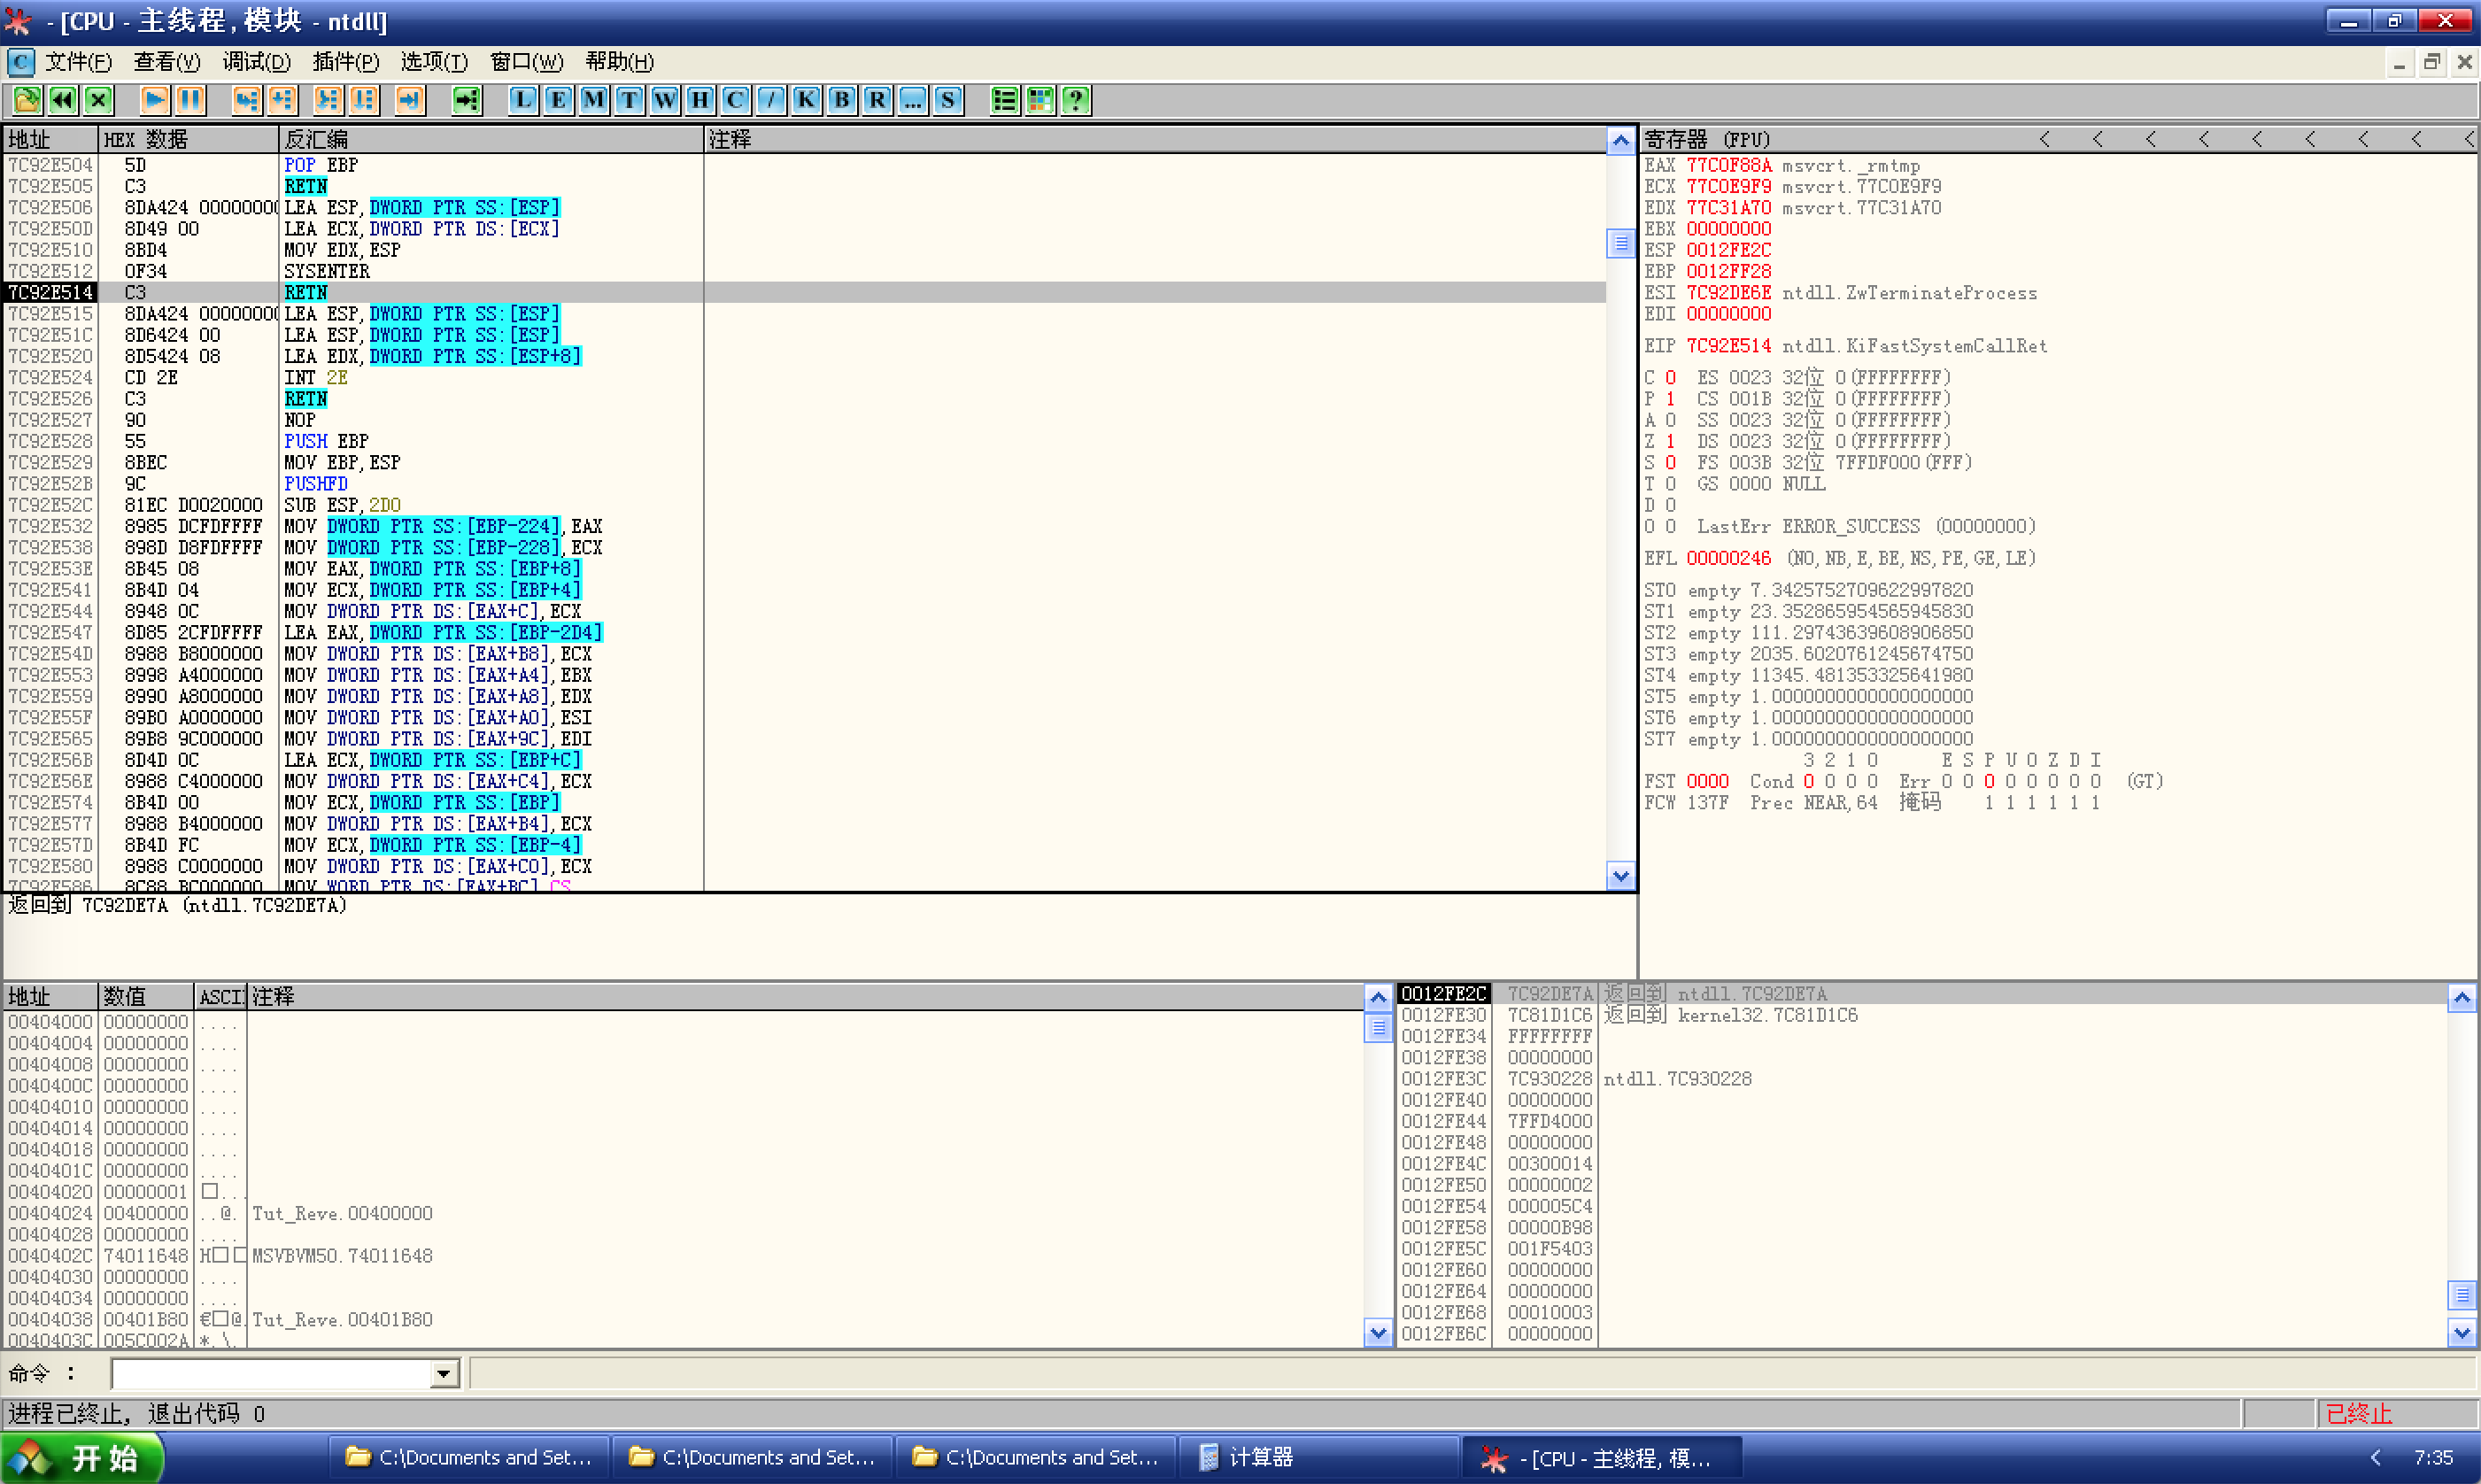Click the Step into icon

246,99
